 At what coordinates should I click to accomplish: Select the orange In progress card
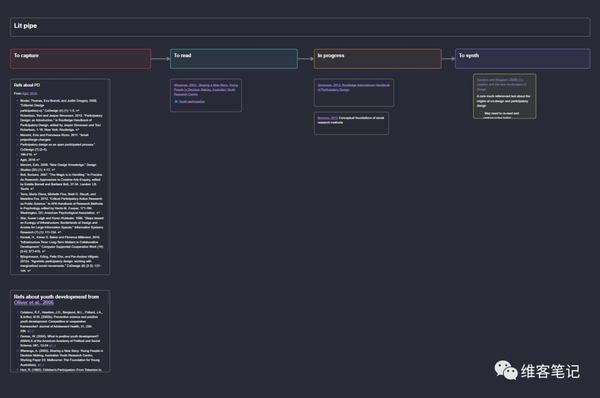tap(378, 59)
